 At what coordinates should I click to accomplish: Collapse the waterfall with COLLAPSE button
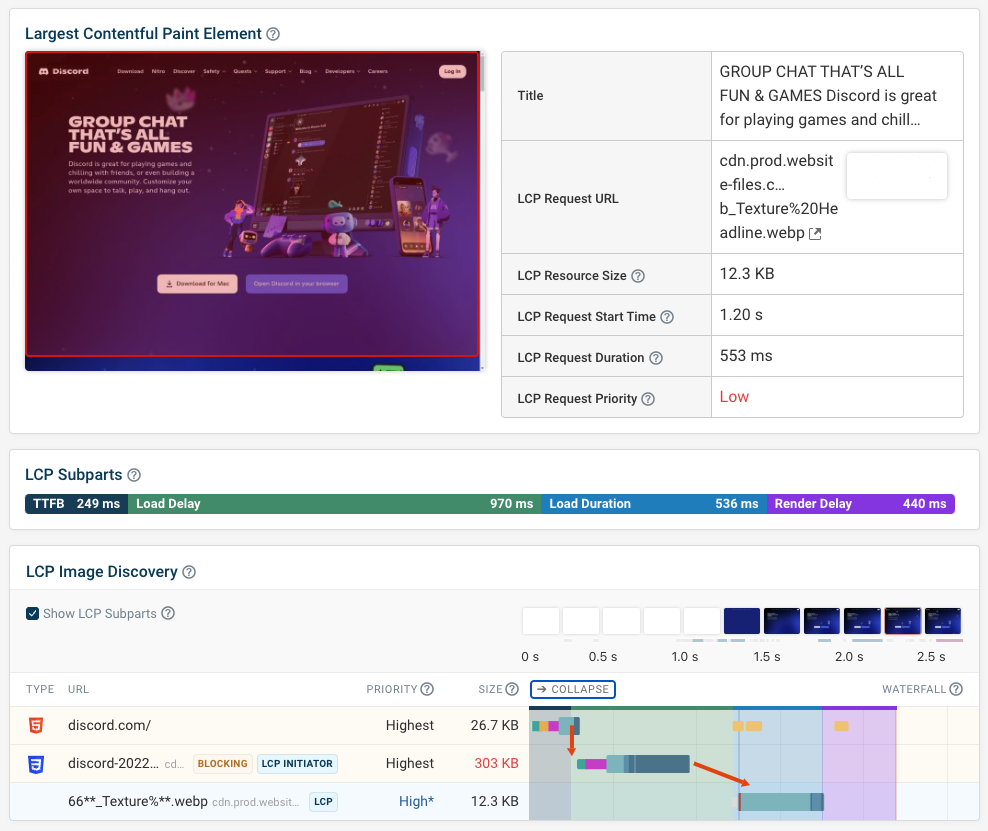point(573,689)
